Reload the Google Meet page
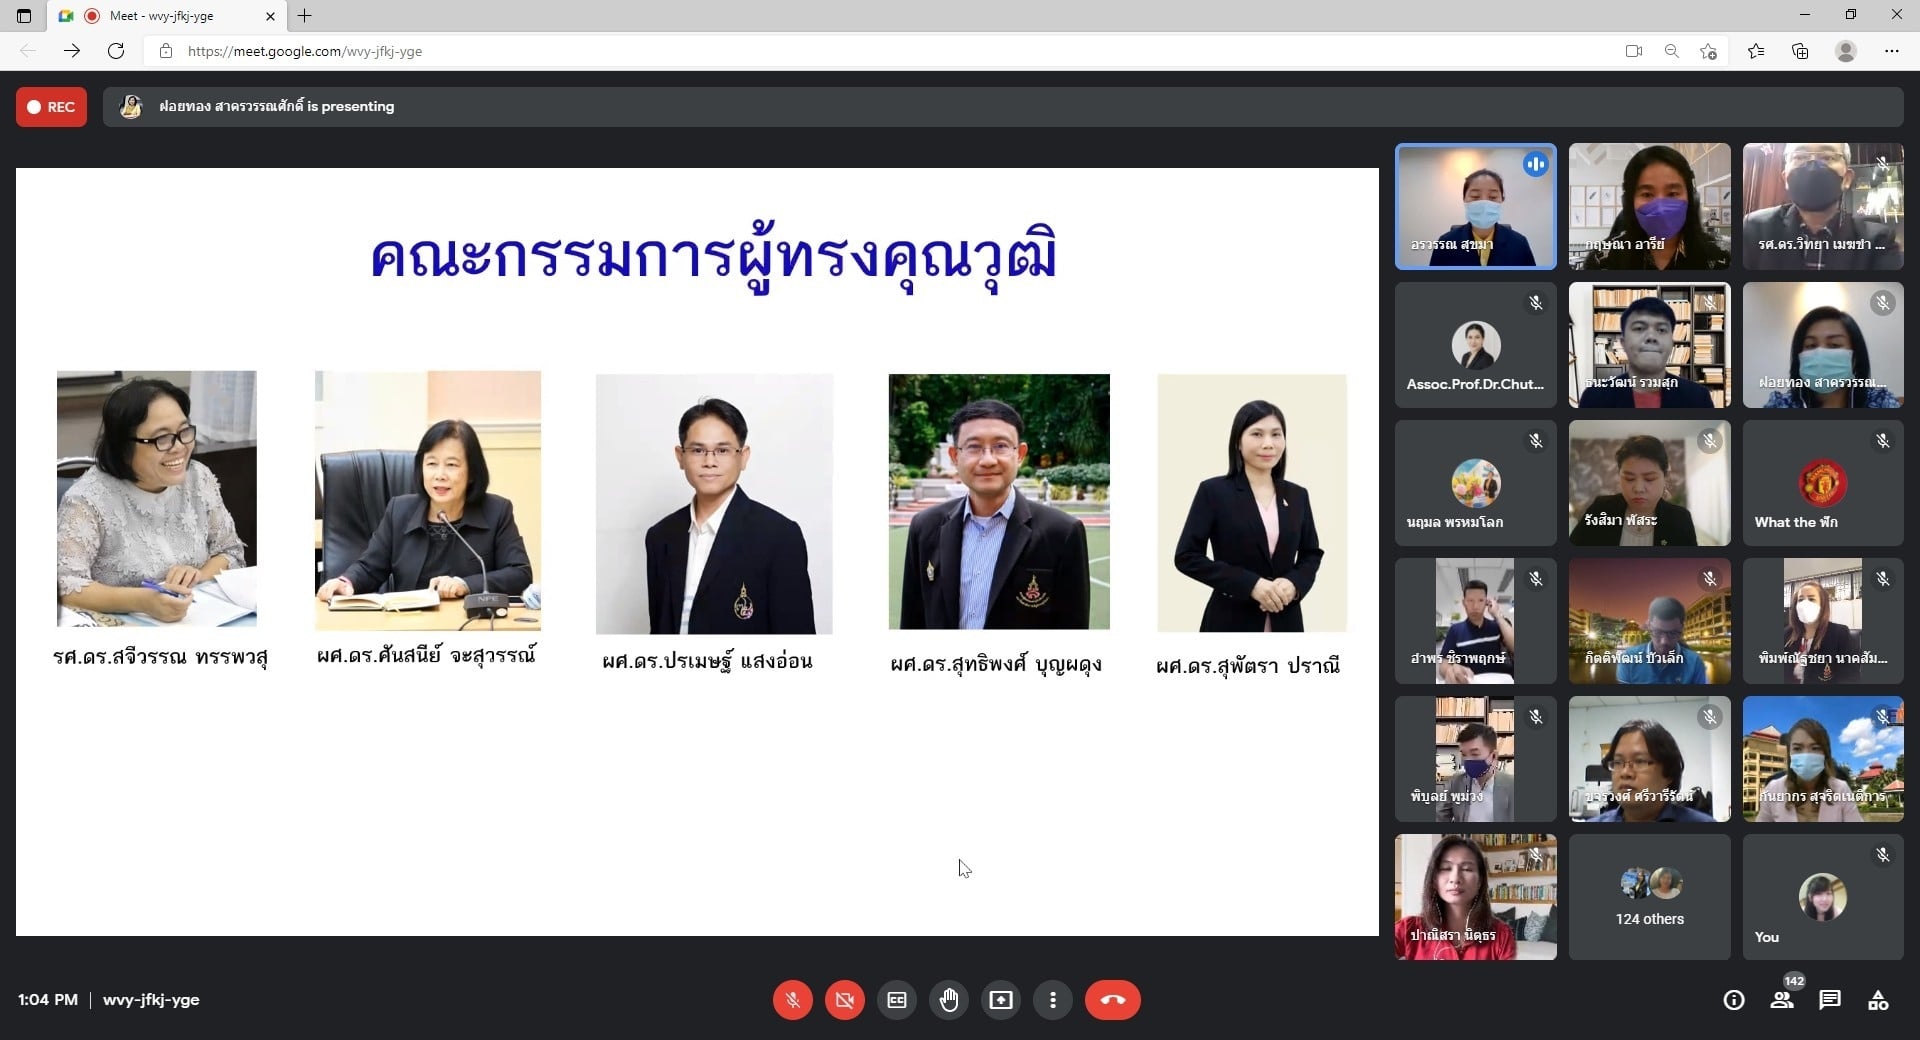Image resolution: width=1920 pixels, height=1040 pixels. [116, 51]
